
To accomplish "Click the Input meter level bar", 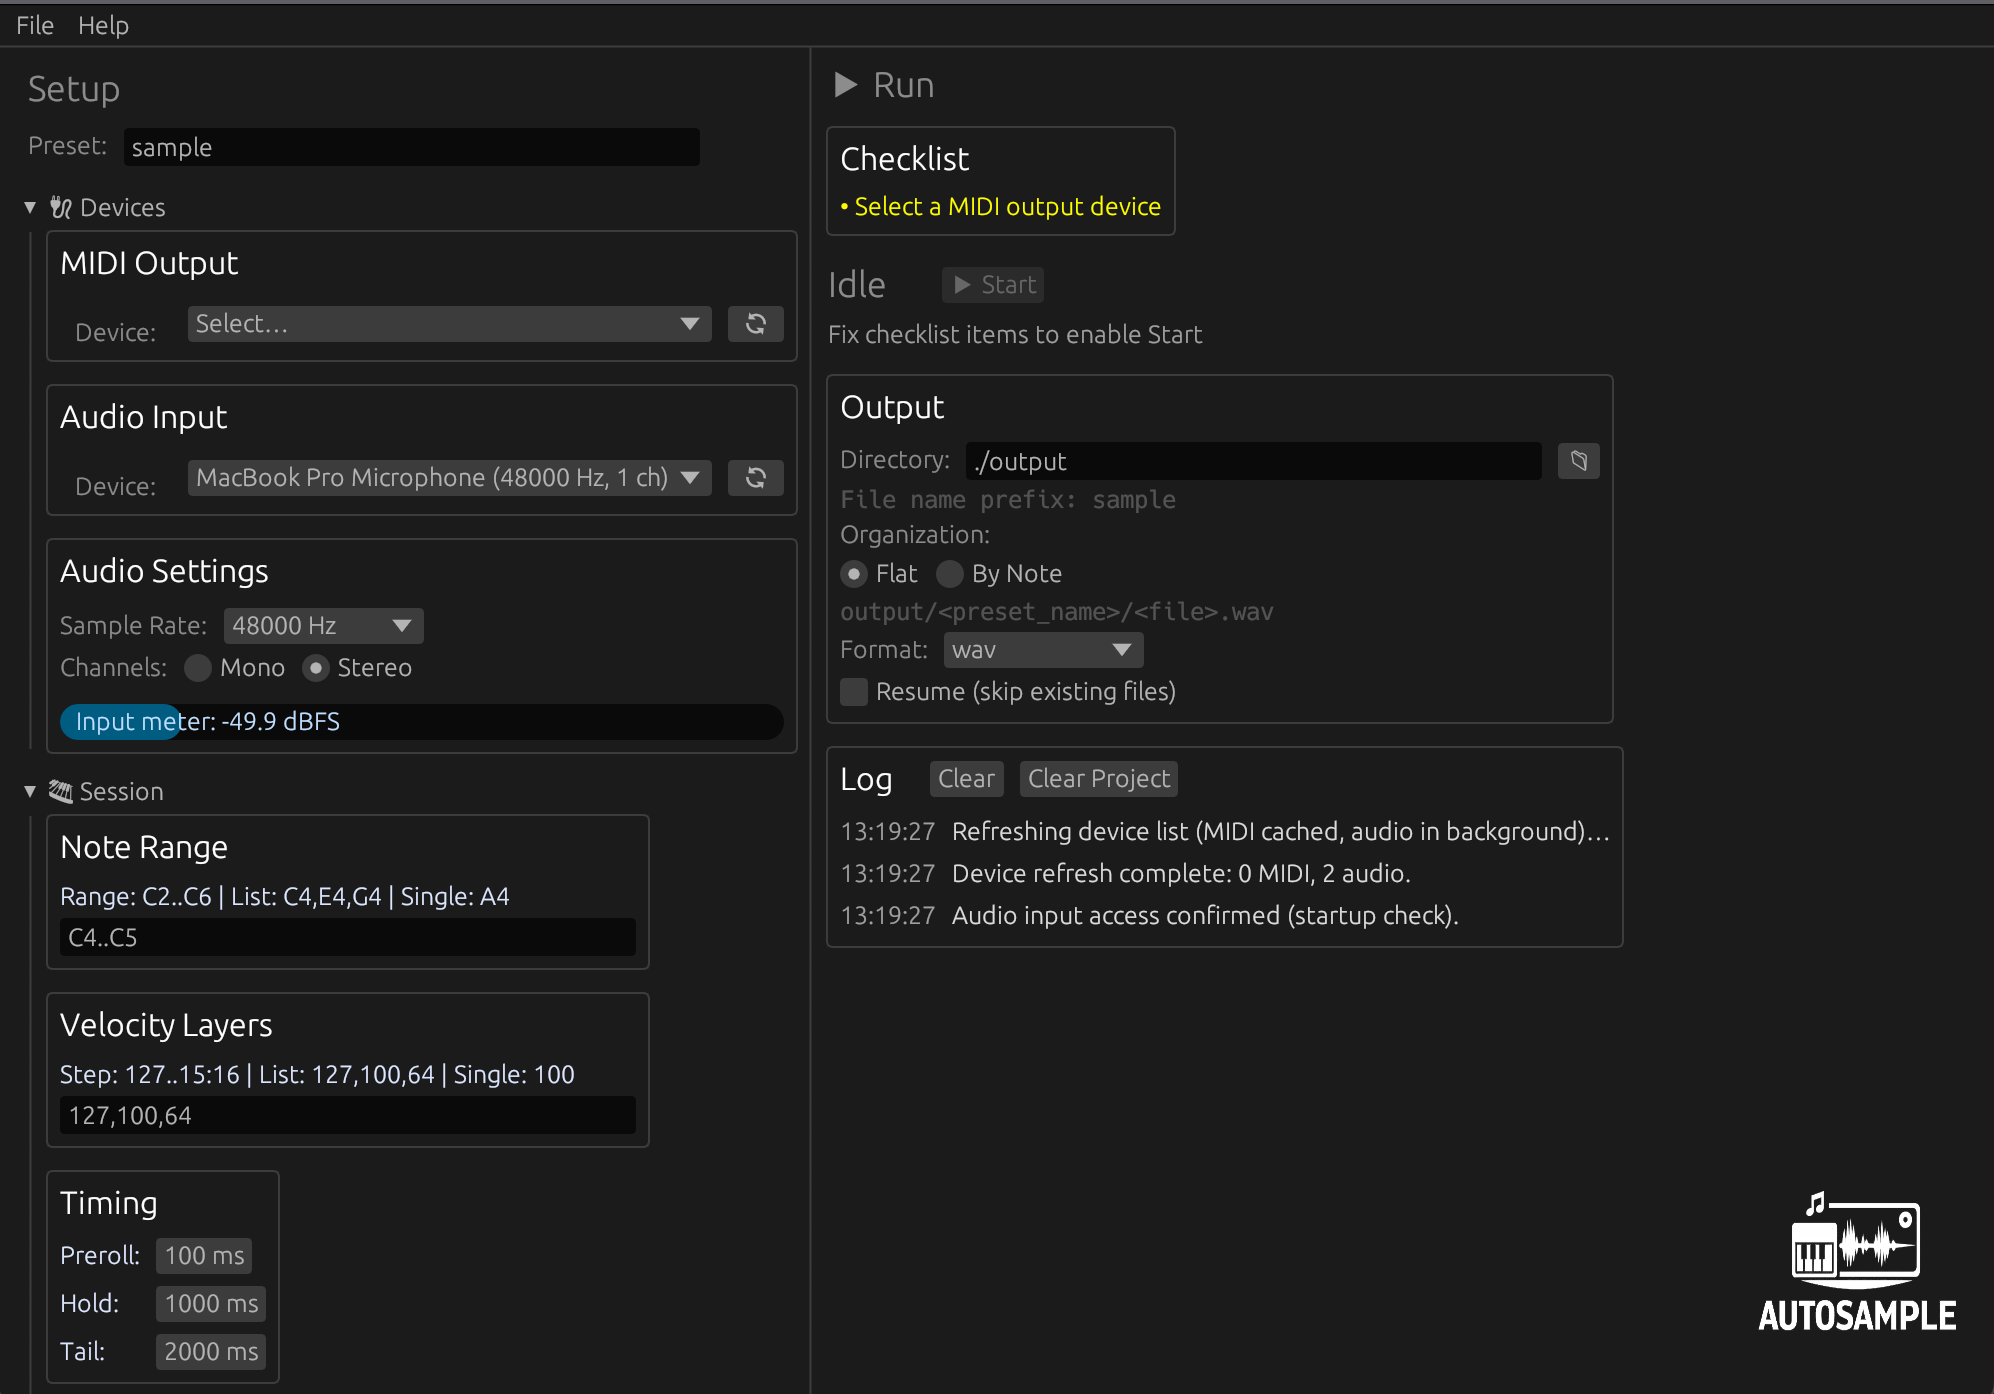I will tap(421, 722).
